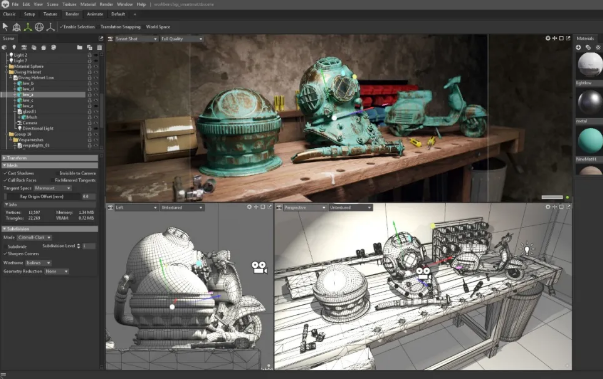
Task: Toggle Enable Selection checkbox
Action: pyautogui.click(x=62, y=27)
